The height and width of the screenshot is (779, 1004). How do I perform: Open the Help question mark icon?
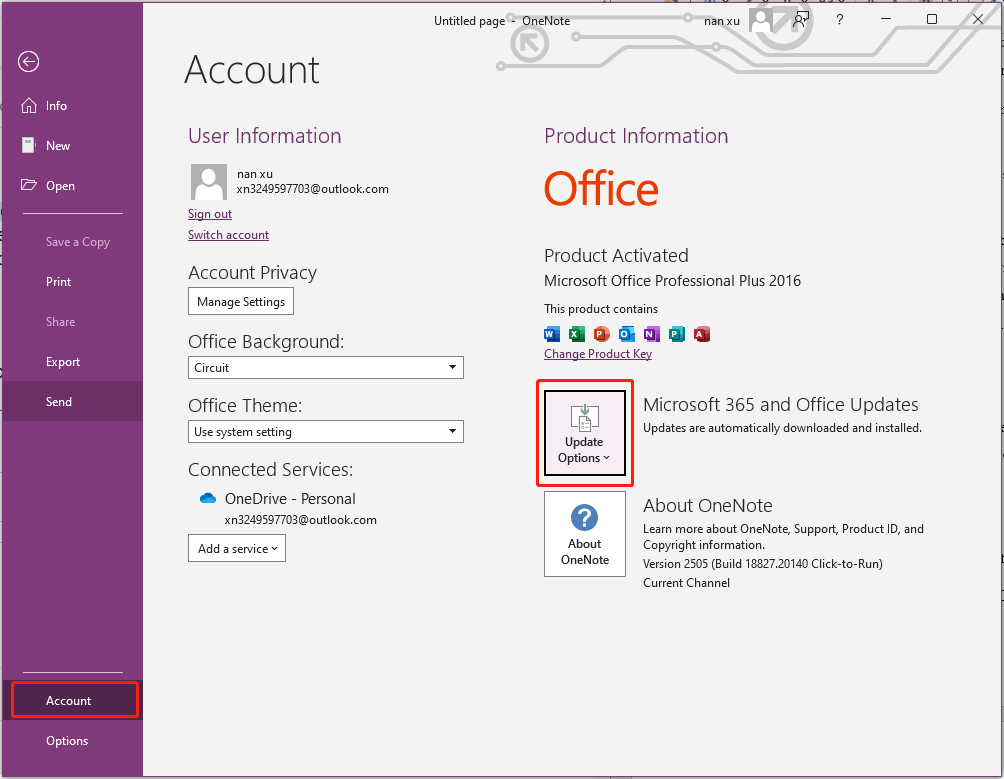[x=840, y=20]
